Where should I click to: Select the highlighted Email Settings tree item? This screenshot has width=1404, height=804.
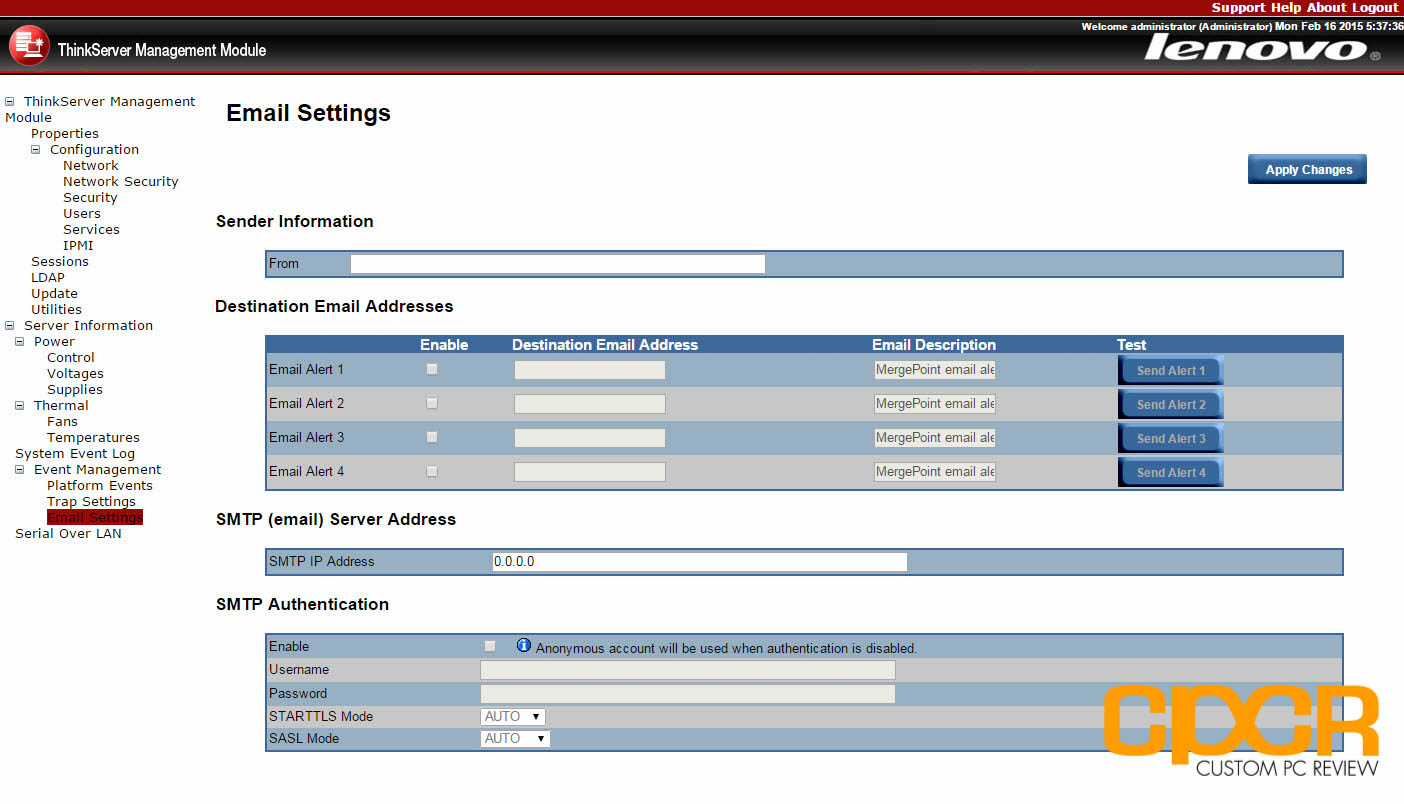(x=95, y=517)
